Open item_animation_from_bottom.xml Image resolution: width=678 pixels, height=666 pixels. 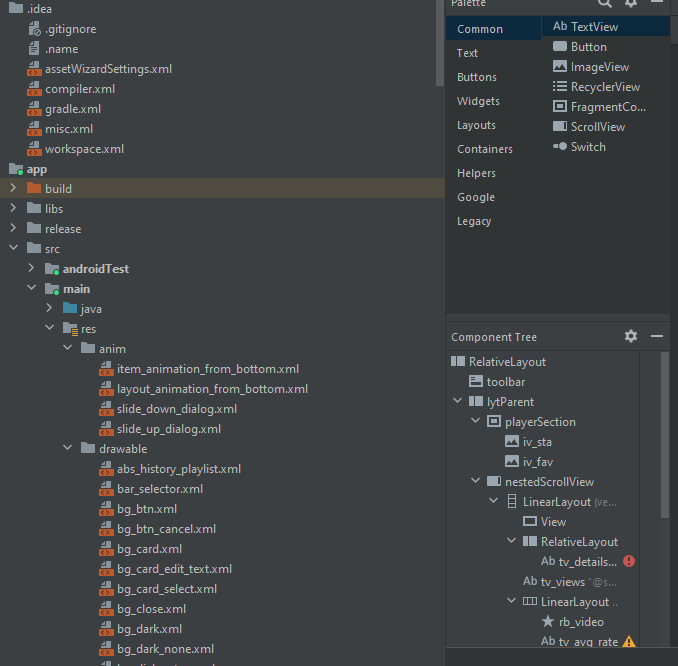click(x=199, y=369)
